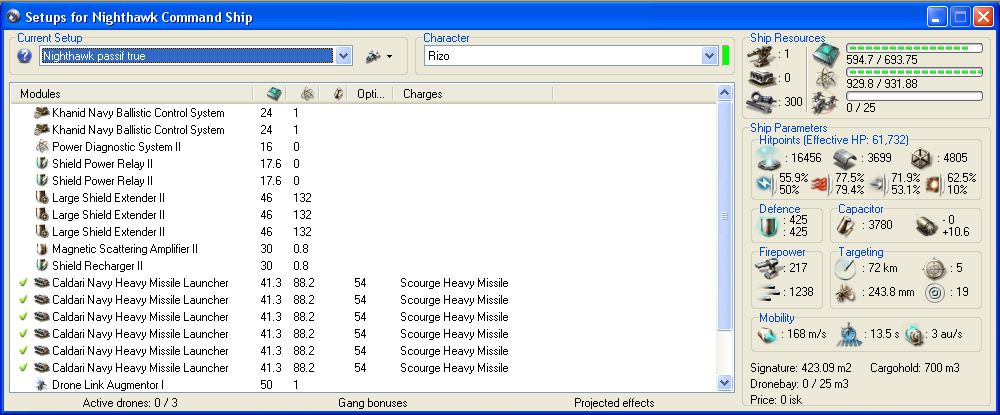Click the Signature: 423.09 m2 value

[800, 368]
